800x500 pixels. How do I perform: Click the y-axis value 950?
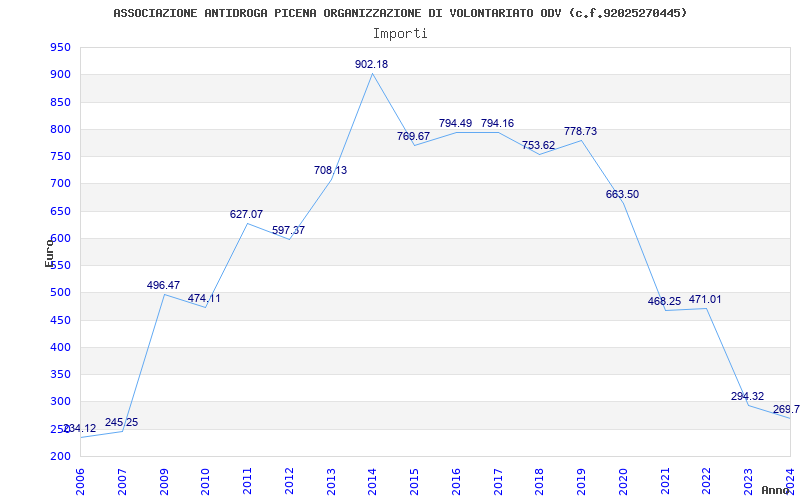(x=60, y=47)
